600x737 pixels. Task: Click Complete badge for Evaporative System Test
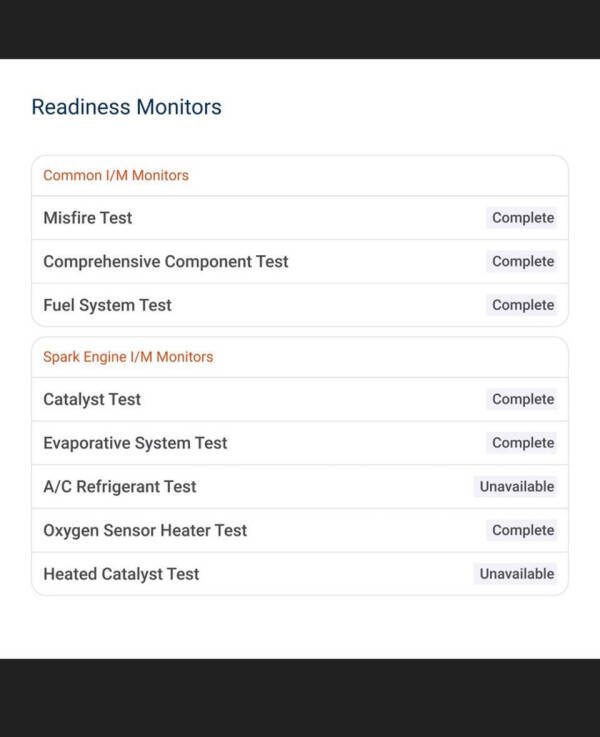[522, 443]
